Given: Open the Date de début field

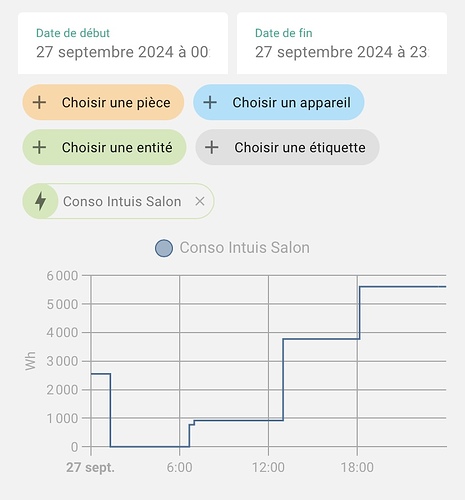Looking at the screenshot, I should click(x=123, y=43).
